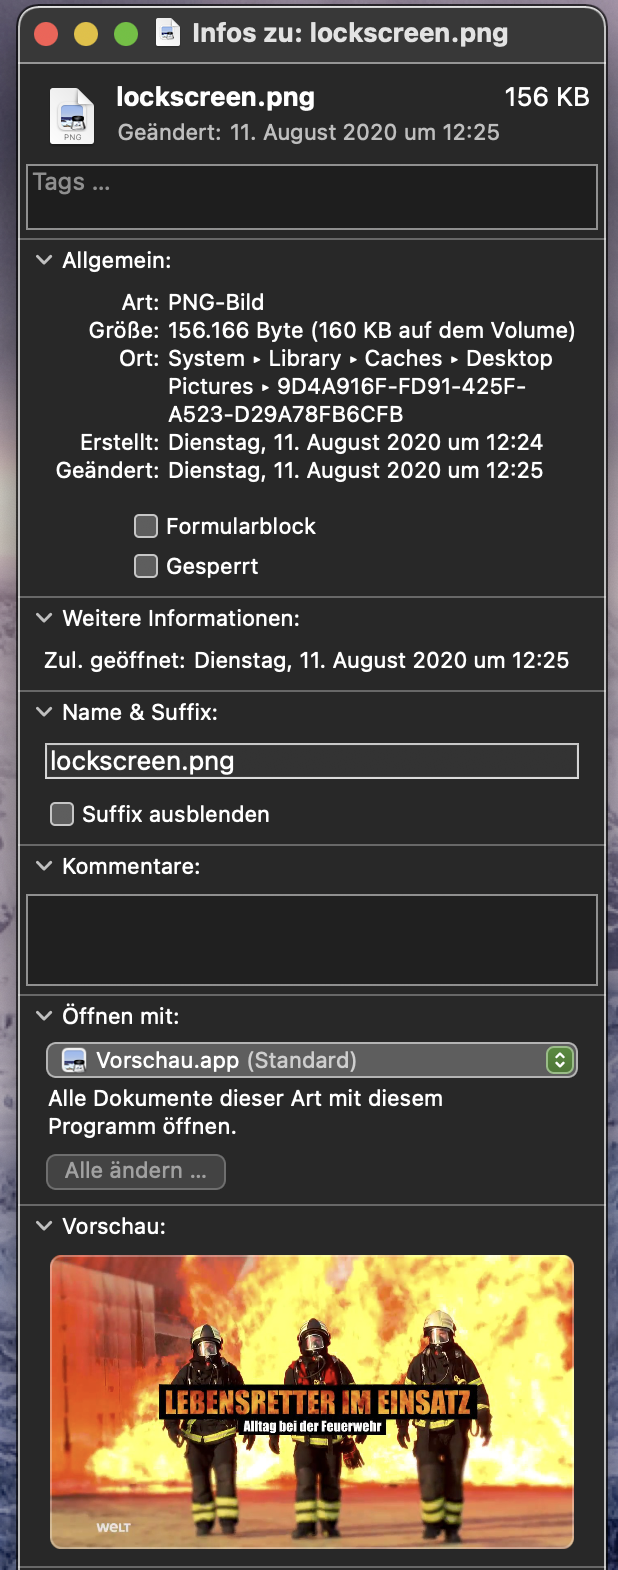The width and height of the screenshot is (618, 1570).
Task: Collapse the Allgemein section
Action: pos(44,260)
